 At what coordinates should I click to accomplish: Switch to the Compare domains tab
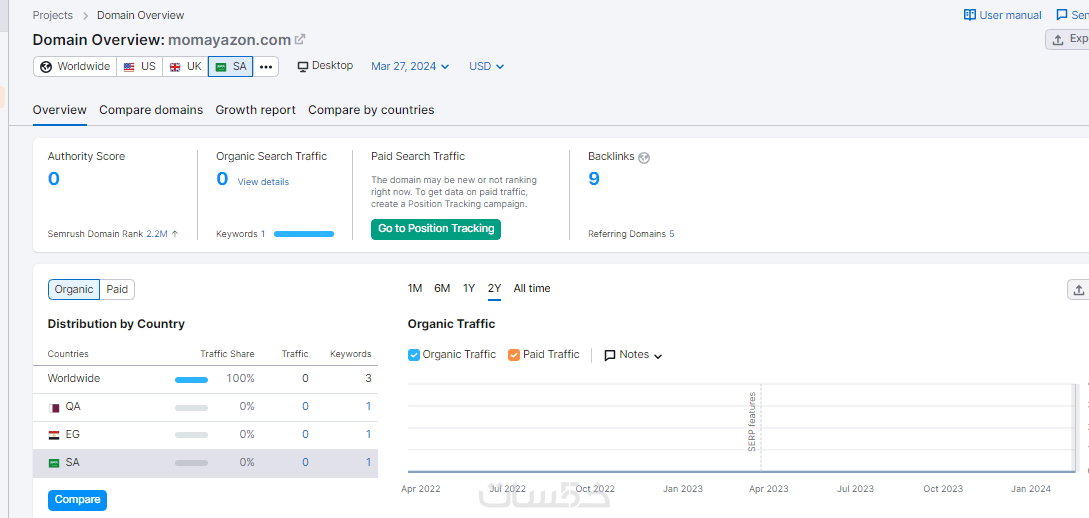151,110
